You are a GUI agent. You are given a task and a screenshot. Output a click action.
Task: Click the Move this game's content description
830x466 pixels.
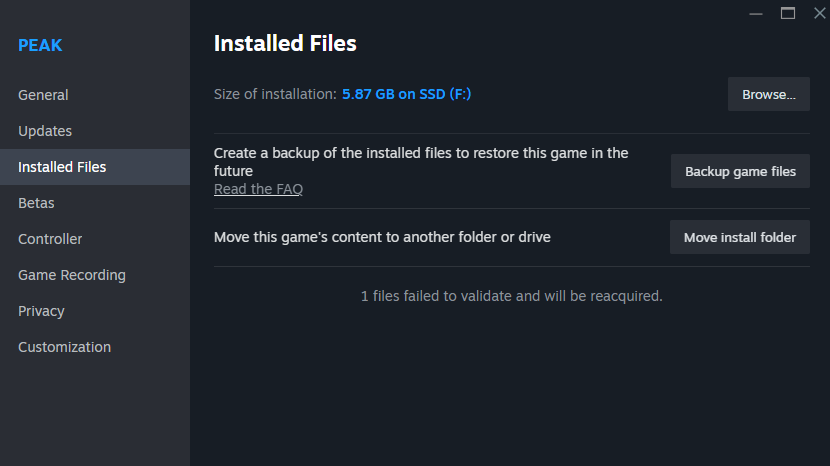tap(382, 237)
